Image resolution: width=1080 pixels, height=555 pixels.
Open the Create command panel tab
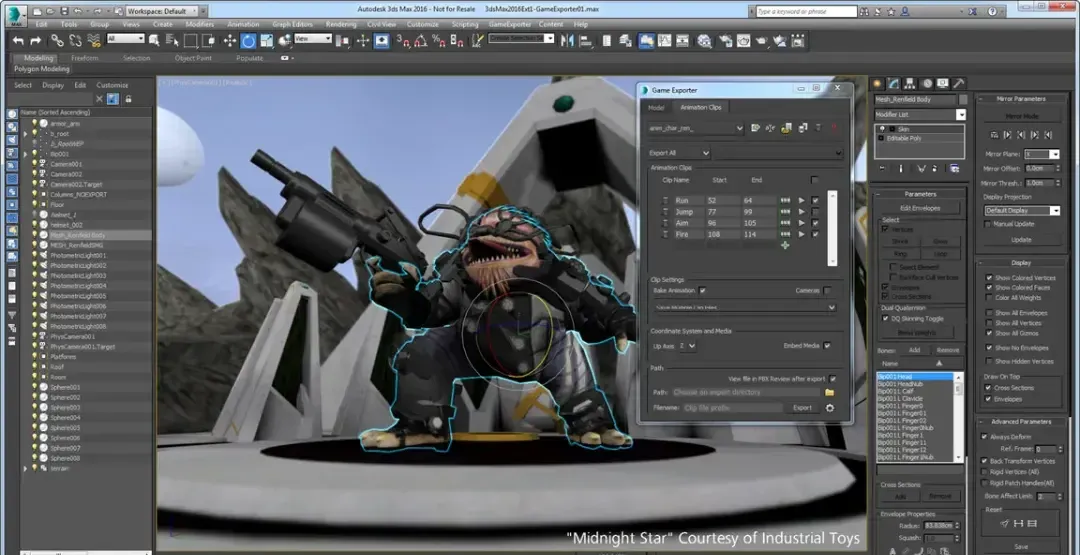pos(878,83)
